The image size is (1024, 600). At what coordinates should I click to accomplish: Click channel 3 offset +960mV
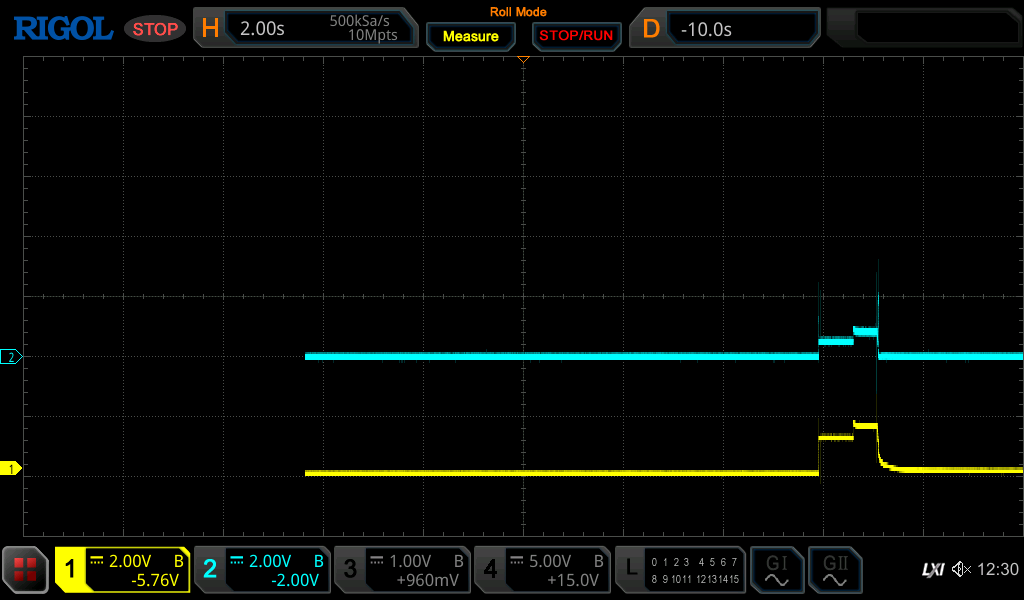[428, 580]
